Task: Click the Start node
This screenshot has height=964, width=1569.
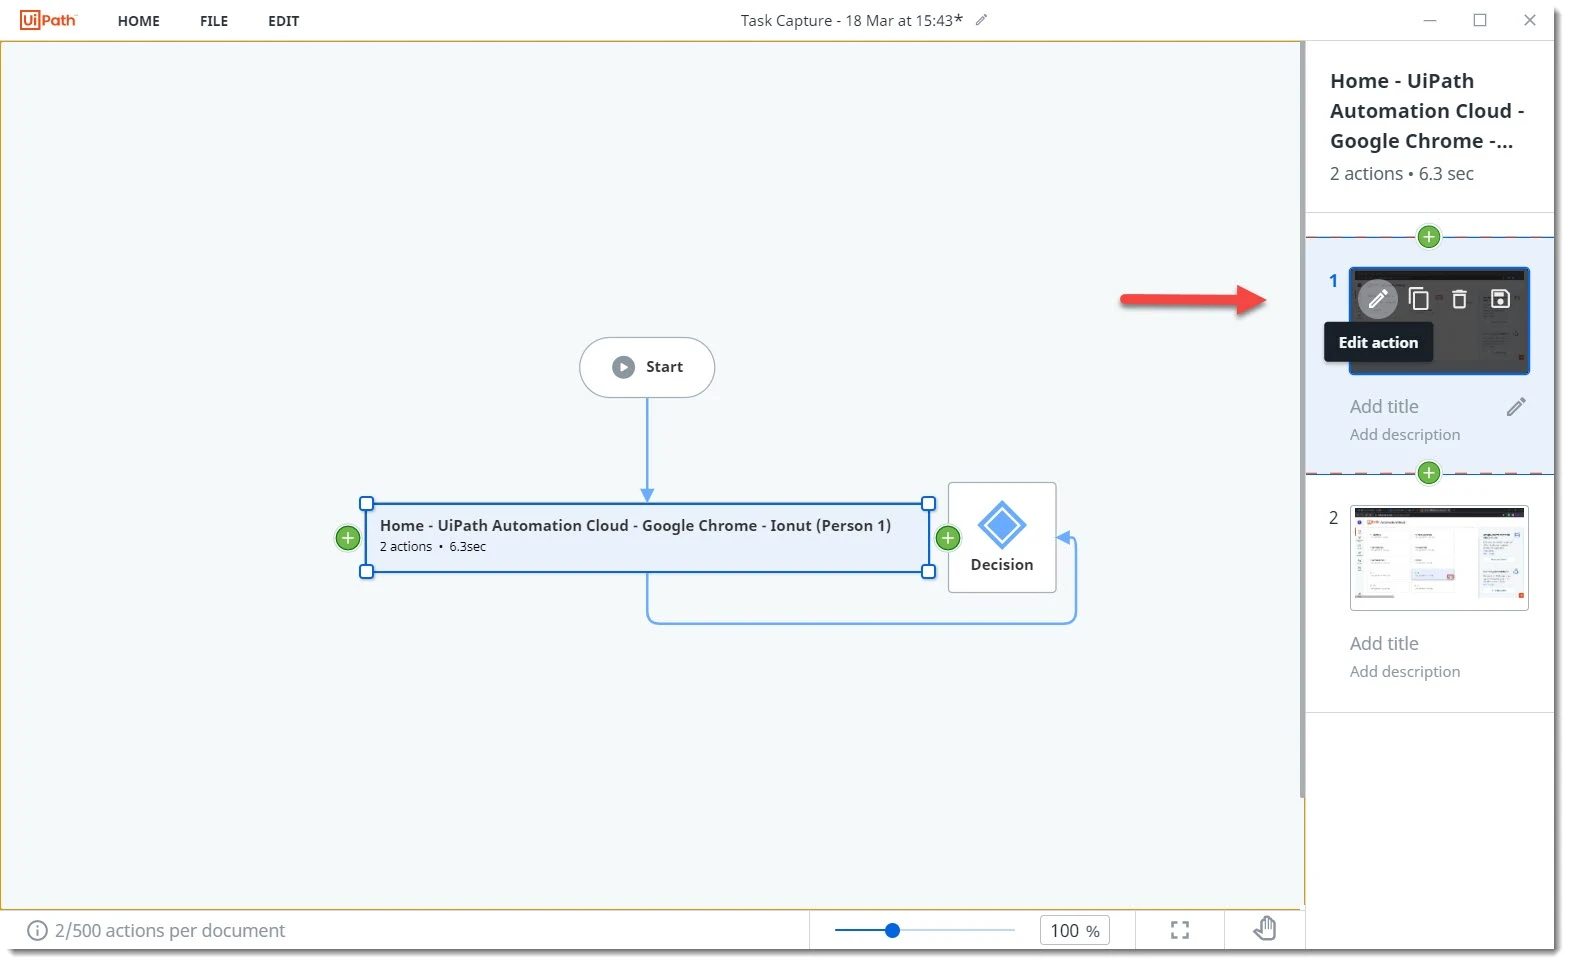Action: pos(647,367)
